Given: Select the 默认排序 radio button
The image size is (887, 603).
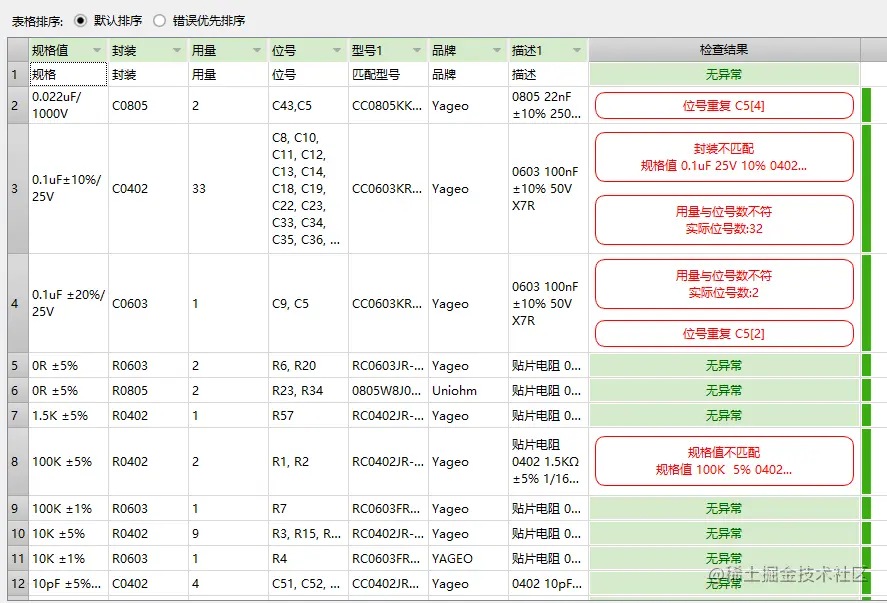Looking at the screenshot, I should tap(80, 21).
